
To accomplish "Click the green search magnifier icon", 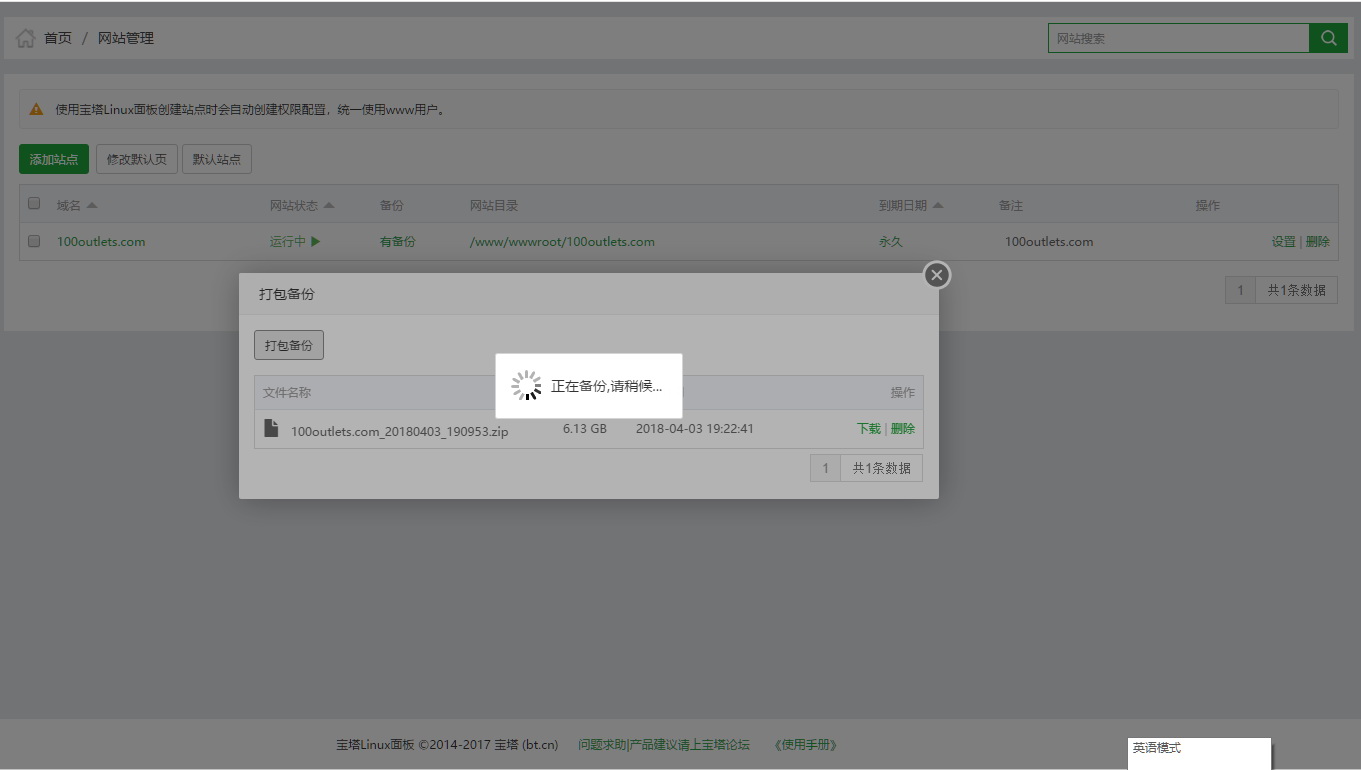I will 1329,37.
